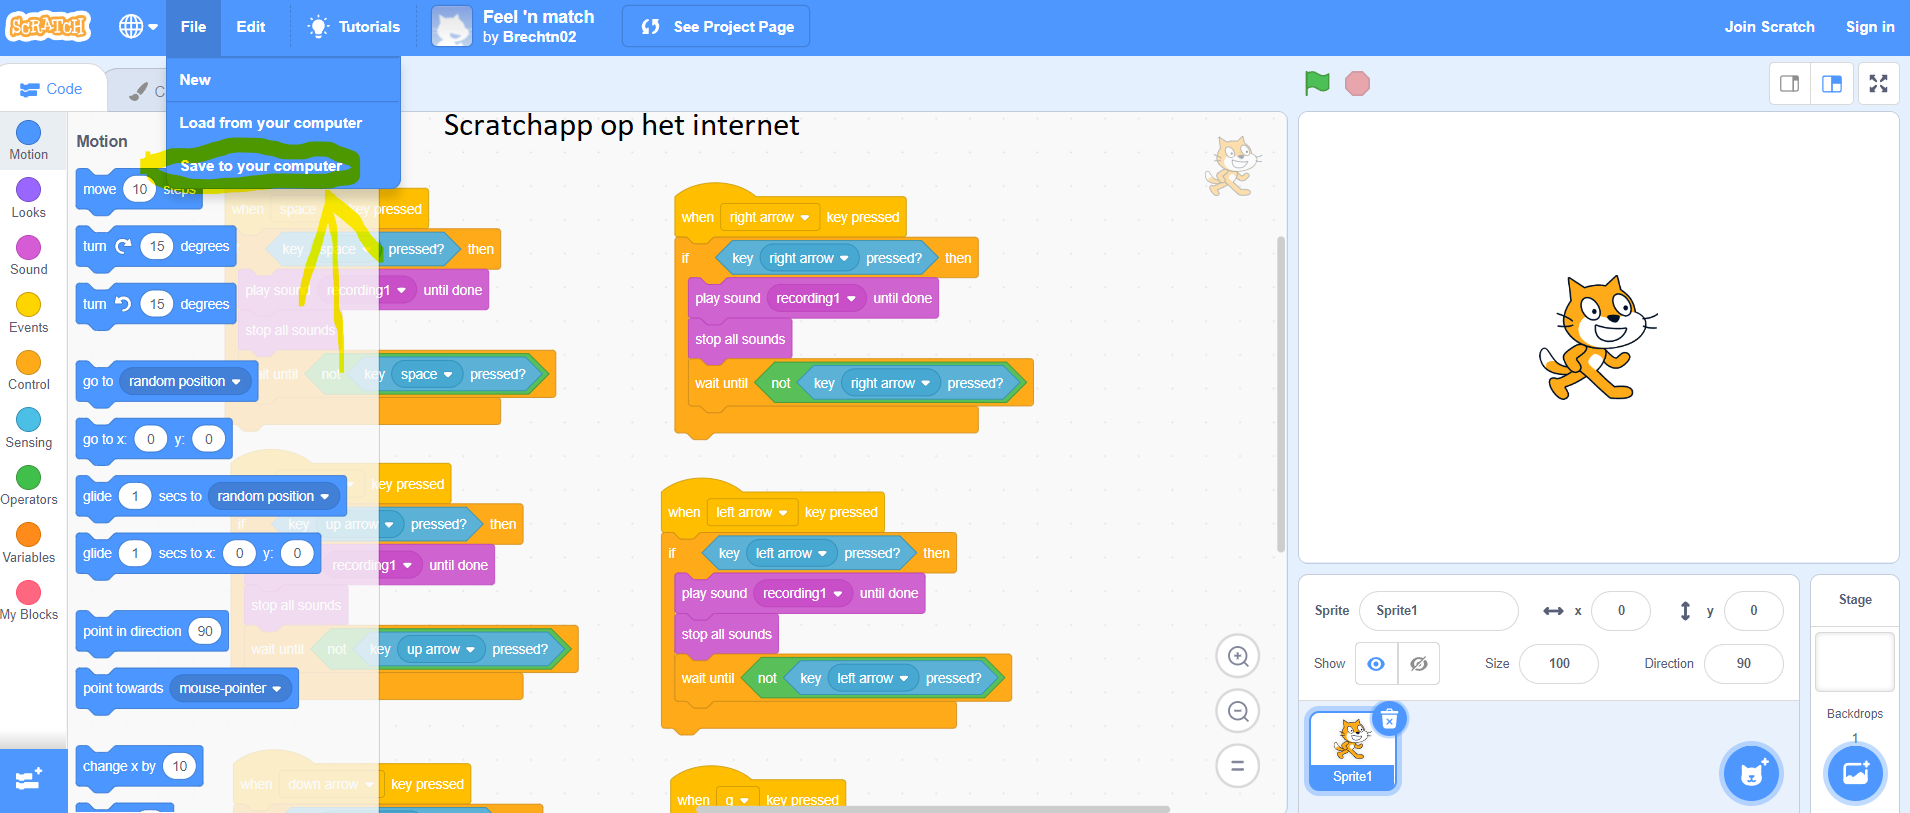Select the Events block category
Viewport: 1910px width, 813px height.
coord(29,313)
